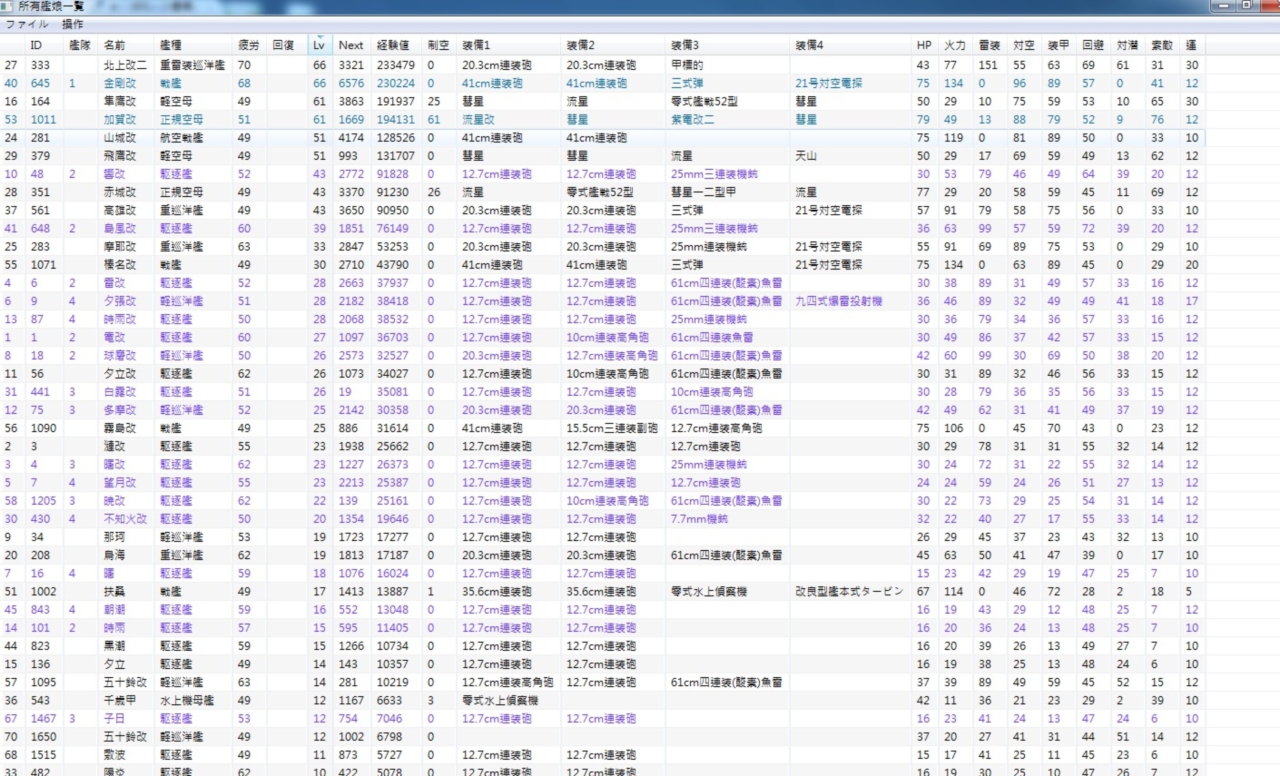This screenshot has width=1280, height=776.
Task: Select the 加賀改 carrier row
Action: point(119,119)
